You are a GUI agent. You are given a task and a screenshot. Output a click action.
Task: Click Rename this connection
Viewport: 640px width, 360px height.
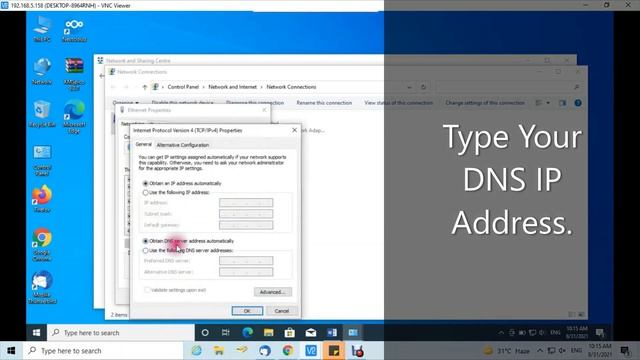[324, 103]
